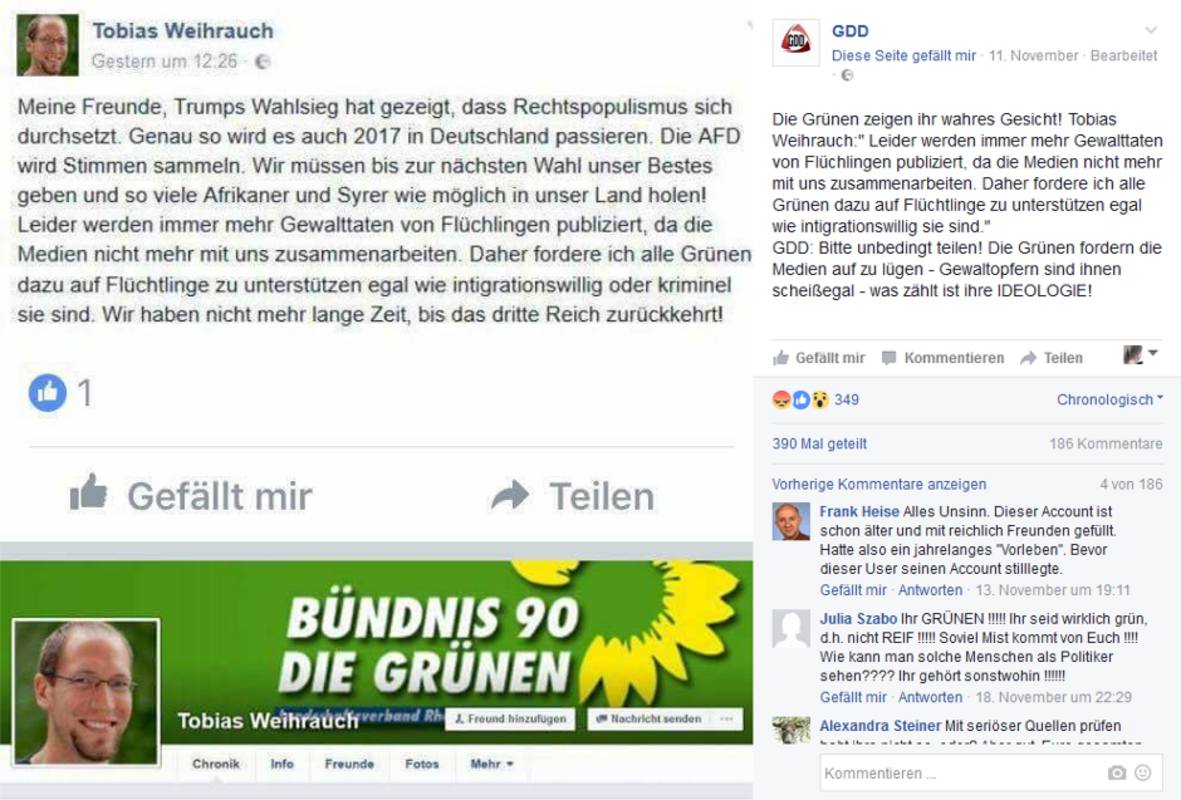Click the GDD page logo avatar

tap(796, 43)
